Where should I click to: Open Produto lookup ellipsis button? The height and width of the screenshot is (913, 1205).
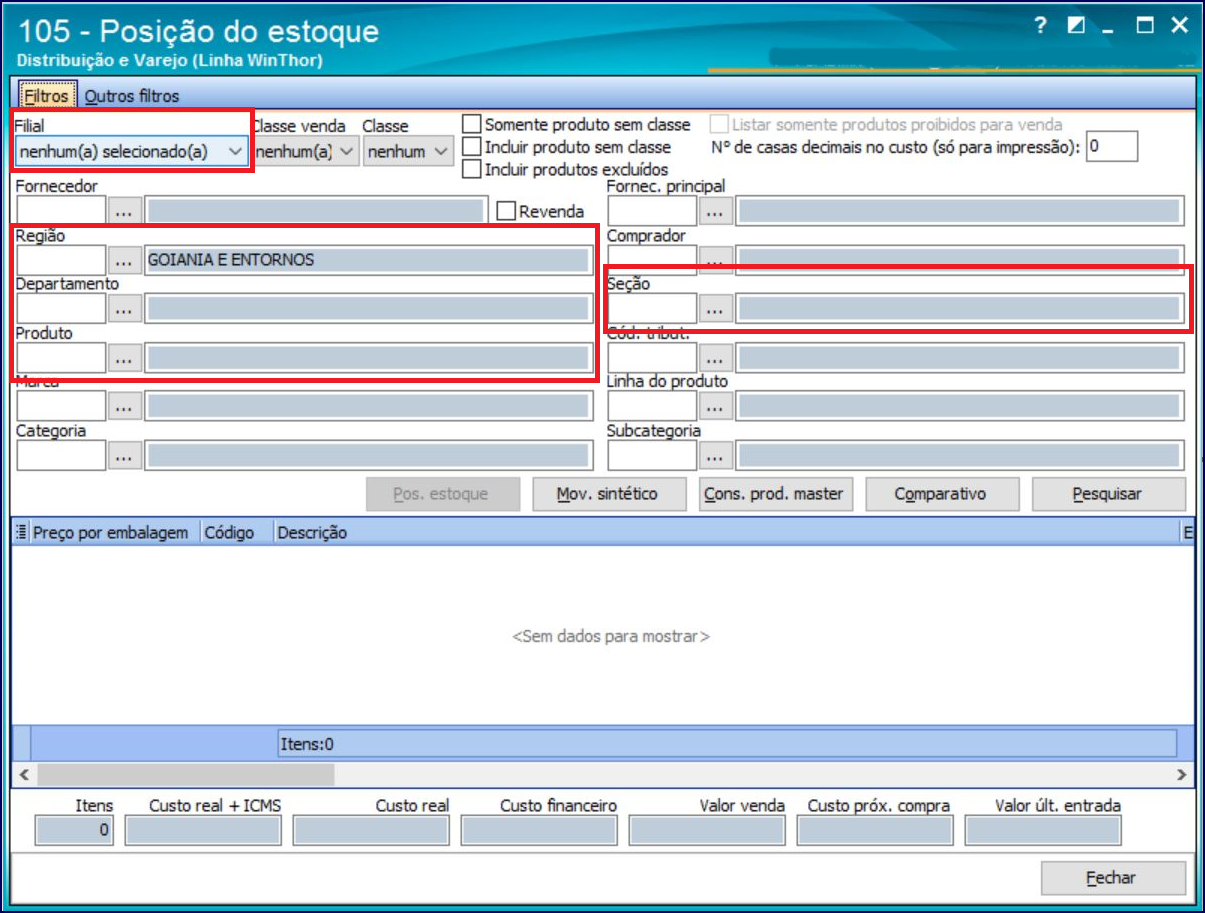(x=124, y=358)
